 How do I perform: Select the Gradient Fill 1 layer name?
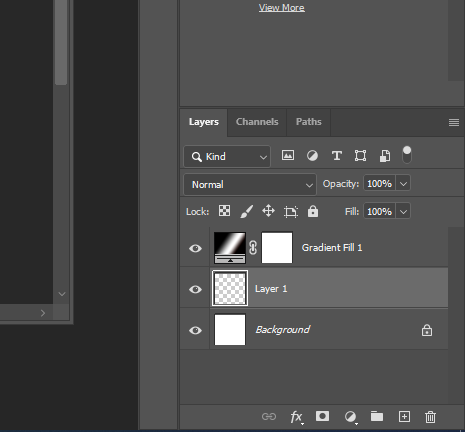332,248
